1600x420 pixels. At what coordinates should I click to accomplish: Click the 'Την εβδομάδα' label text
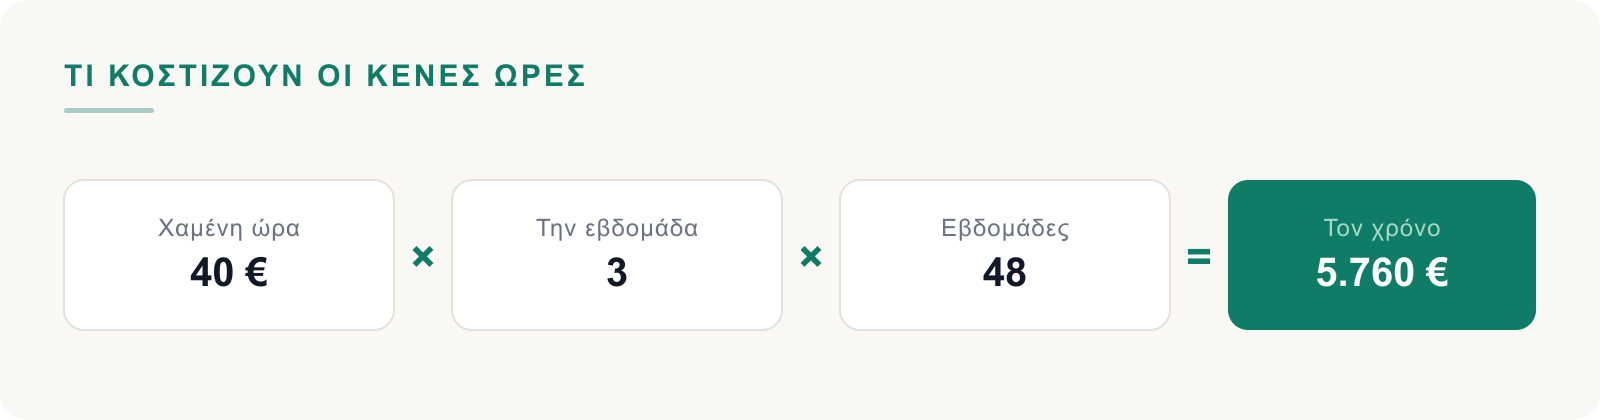pyautogui.click(x=617, y=228)
